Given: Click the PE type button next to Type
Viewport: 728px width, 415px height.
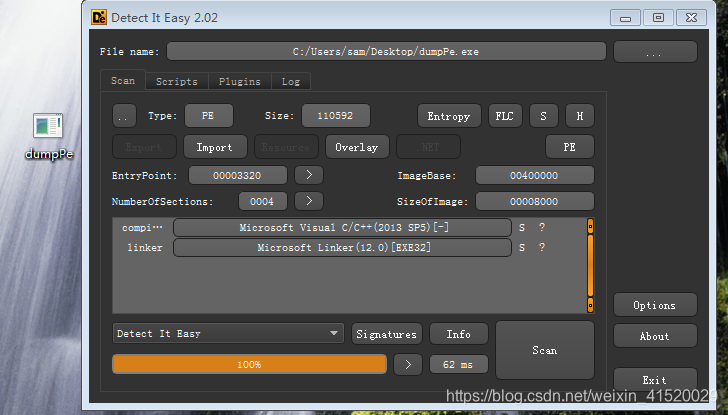Looking at the screenshot, I should point(209,116).
